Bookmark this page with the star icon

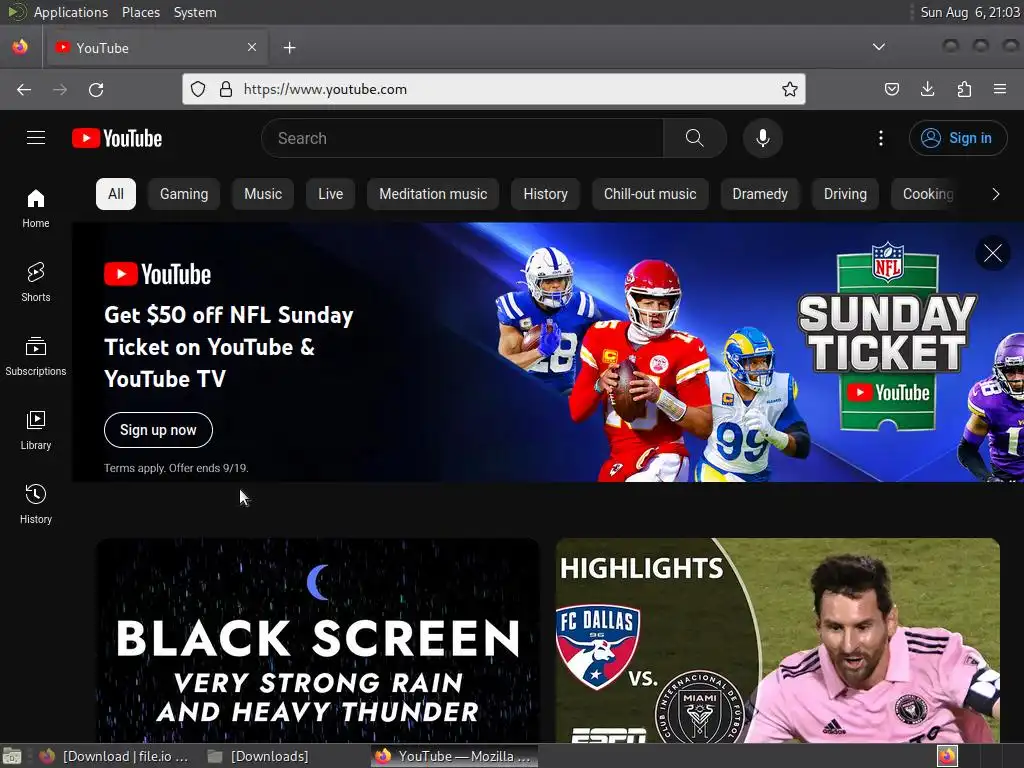pos(790,89)
